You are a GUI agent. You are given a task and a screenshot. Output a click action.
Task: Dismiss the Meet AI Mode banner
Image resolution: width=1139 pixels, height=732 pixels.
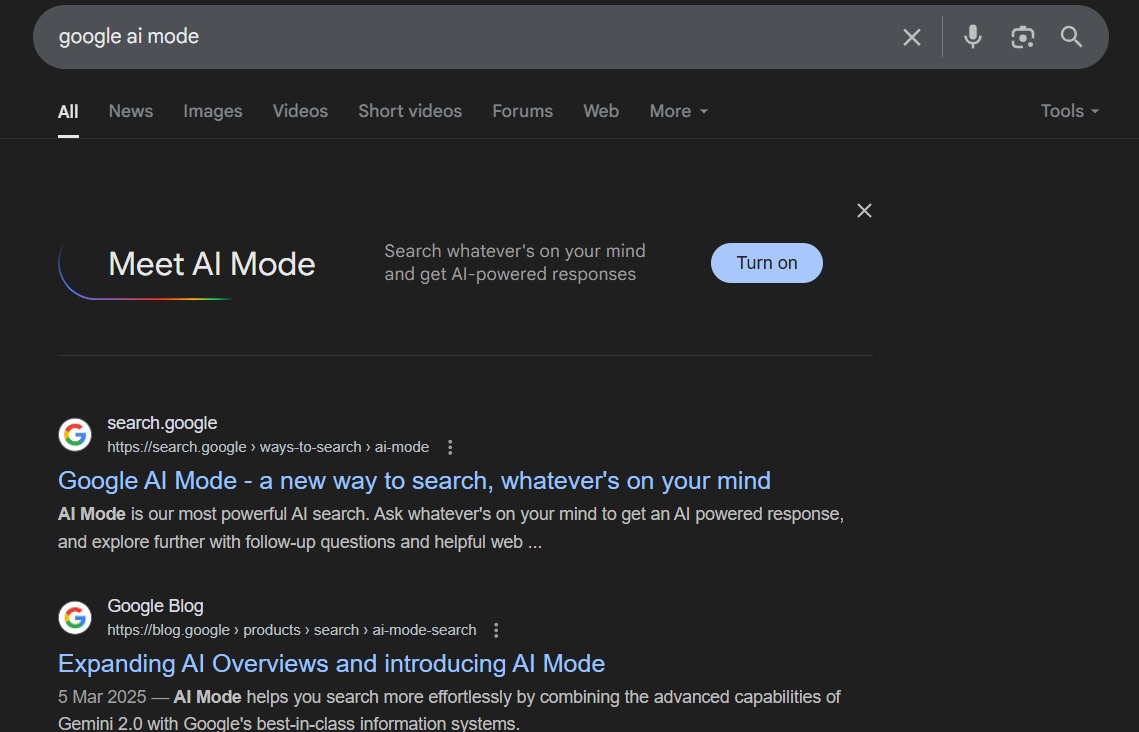pyautogui.click(x=864, y=210)
